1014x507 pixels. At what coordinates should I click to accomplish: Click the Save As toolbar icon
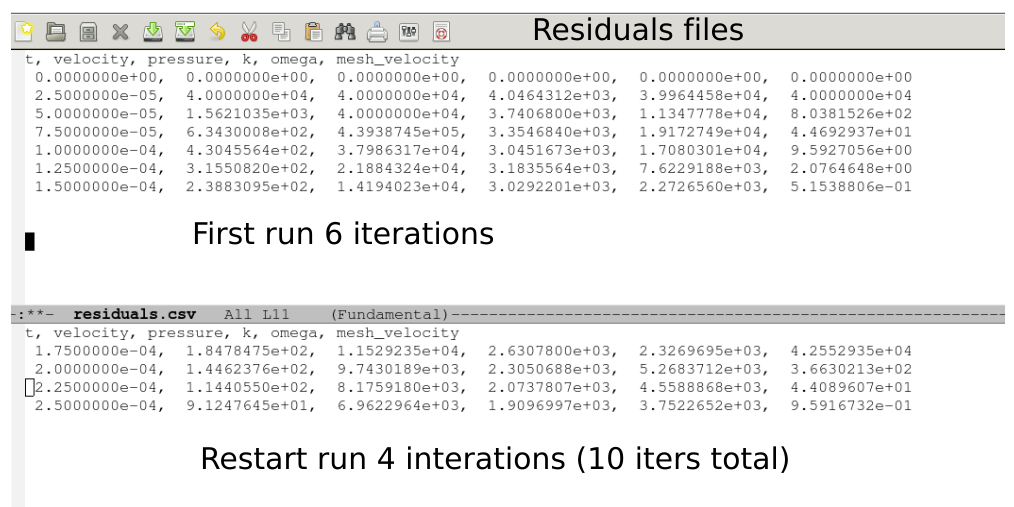pos(184,32)
